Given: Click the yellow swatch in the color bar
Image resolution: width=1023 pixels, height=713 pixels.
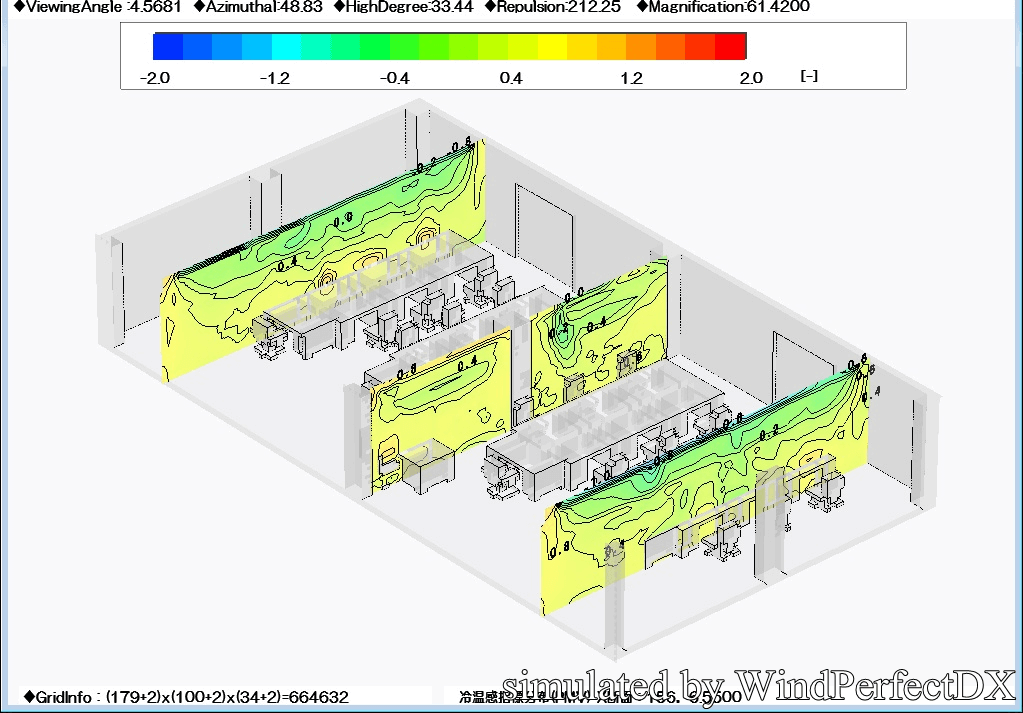Looking at the screenshot, I should [x=552, y=47].
